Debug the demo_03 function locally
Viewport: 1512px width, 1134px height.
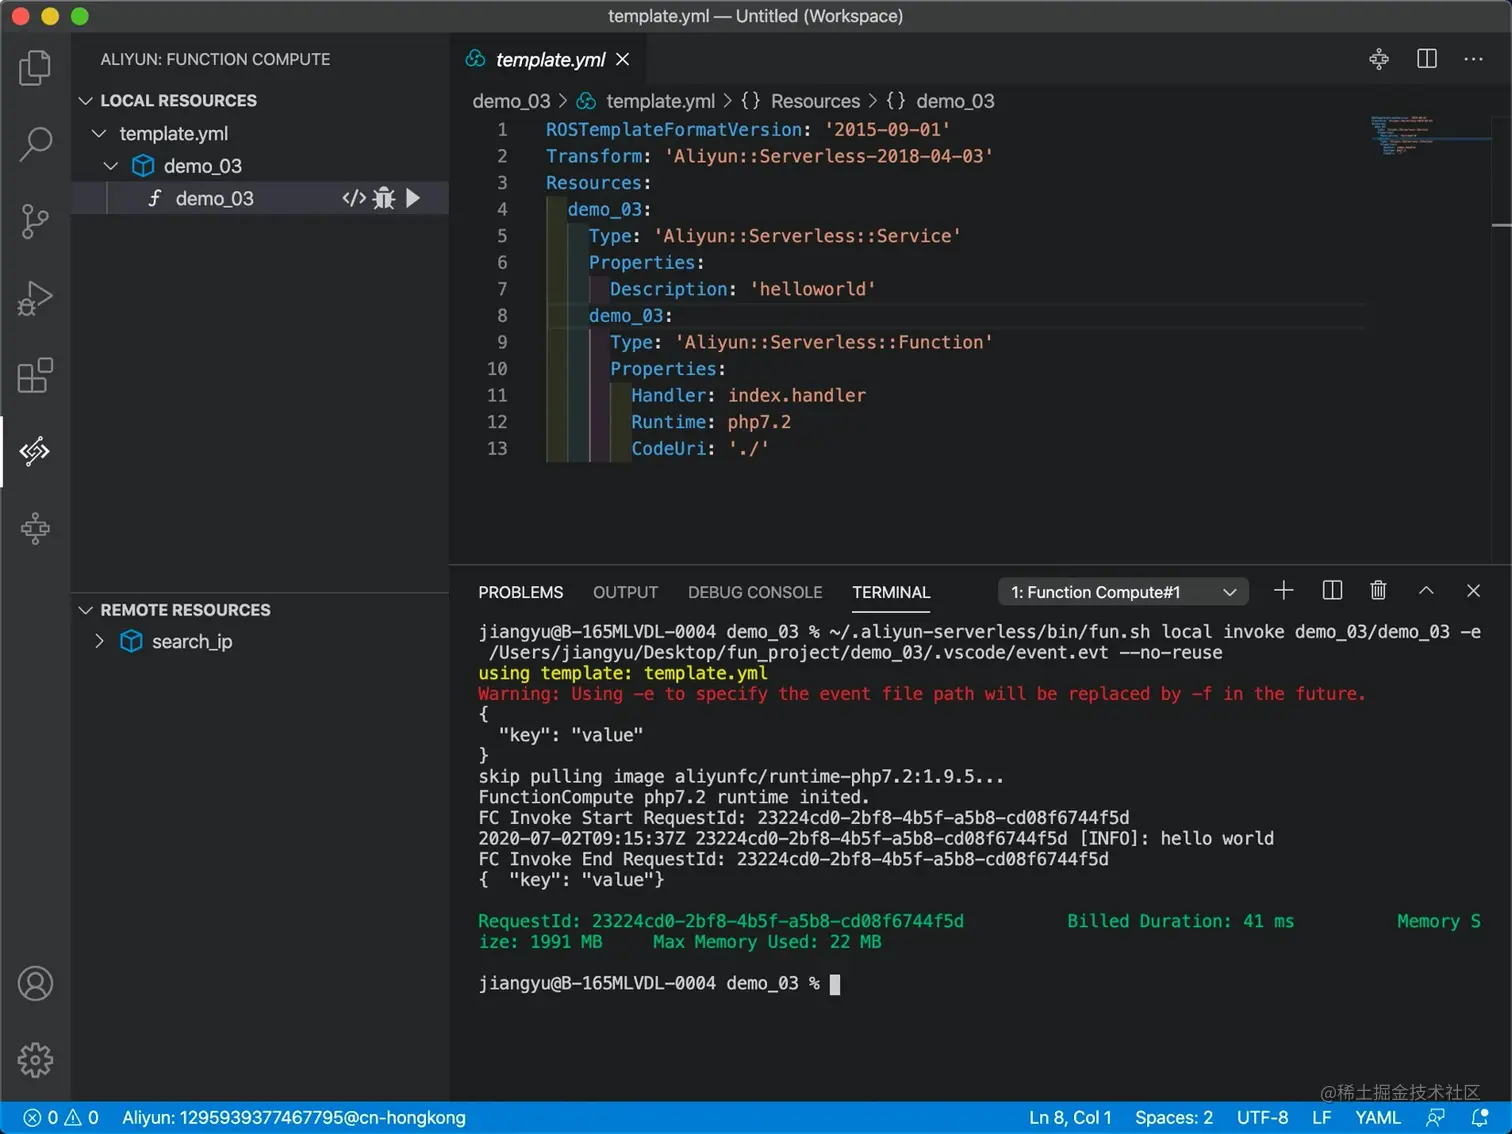coord(384,198)
